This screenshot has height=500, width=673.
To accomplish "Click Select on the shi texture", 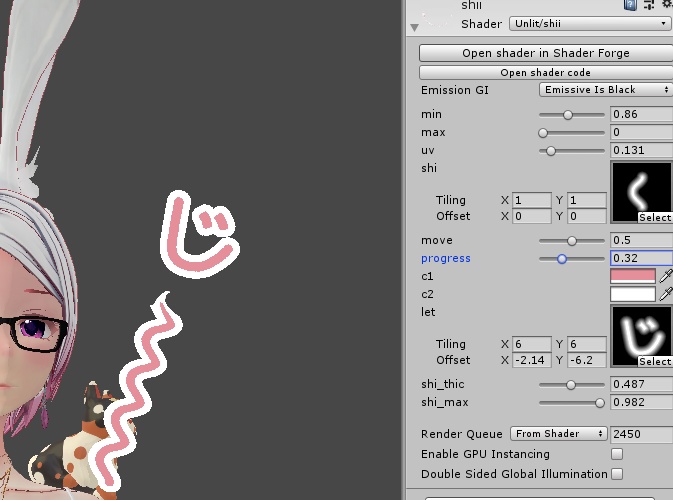I will (x=655, y=217).
